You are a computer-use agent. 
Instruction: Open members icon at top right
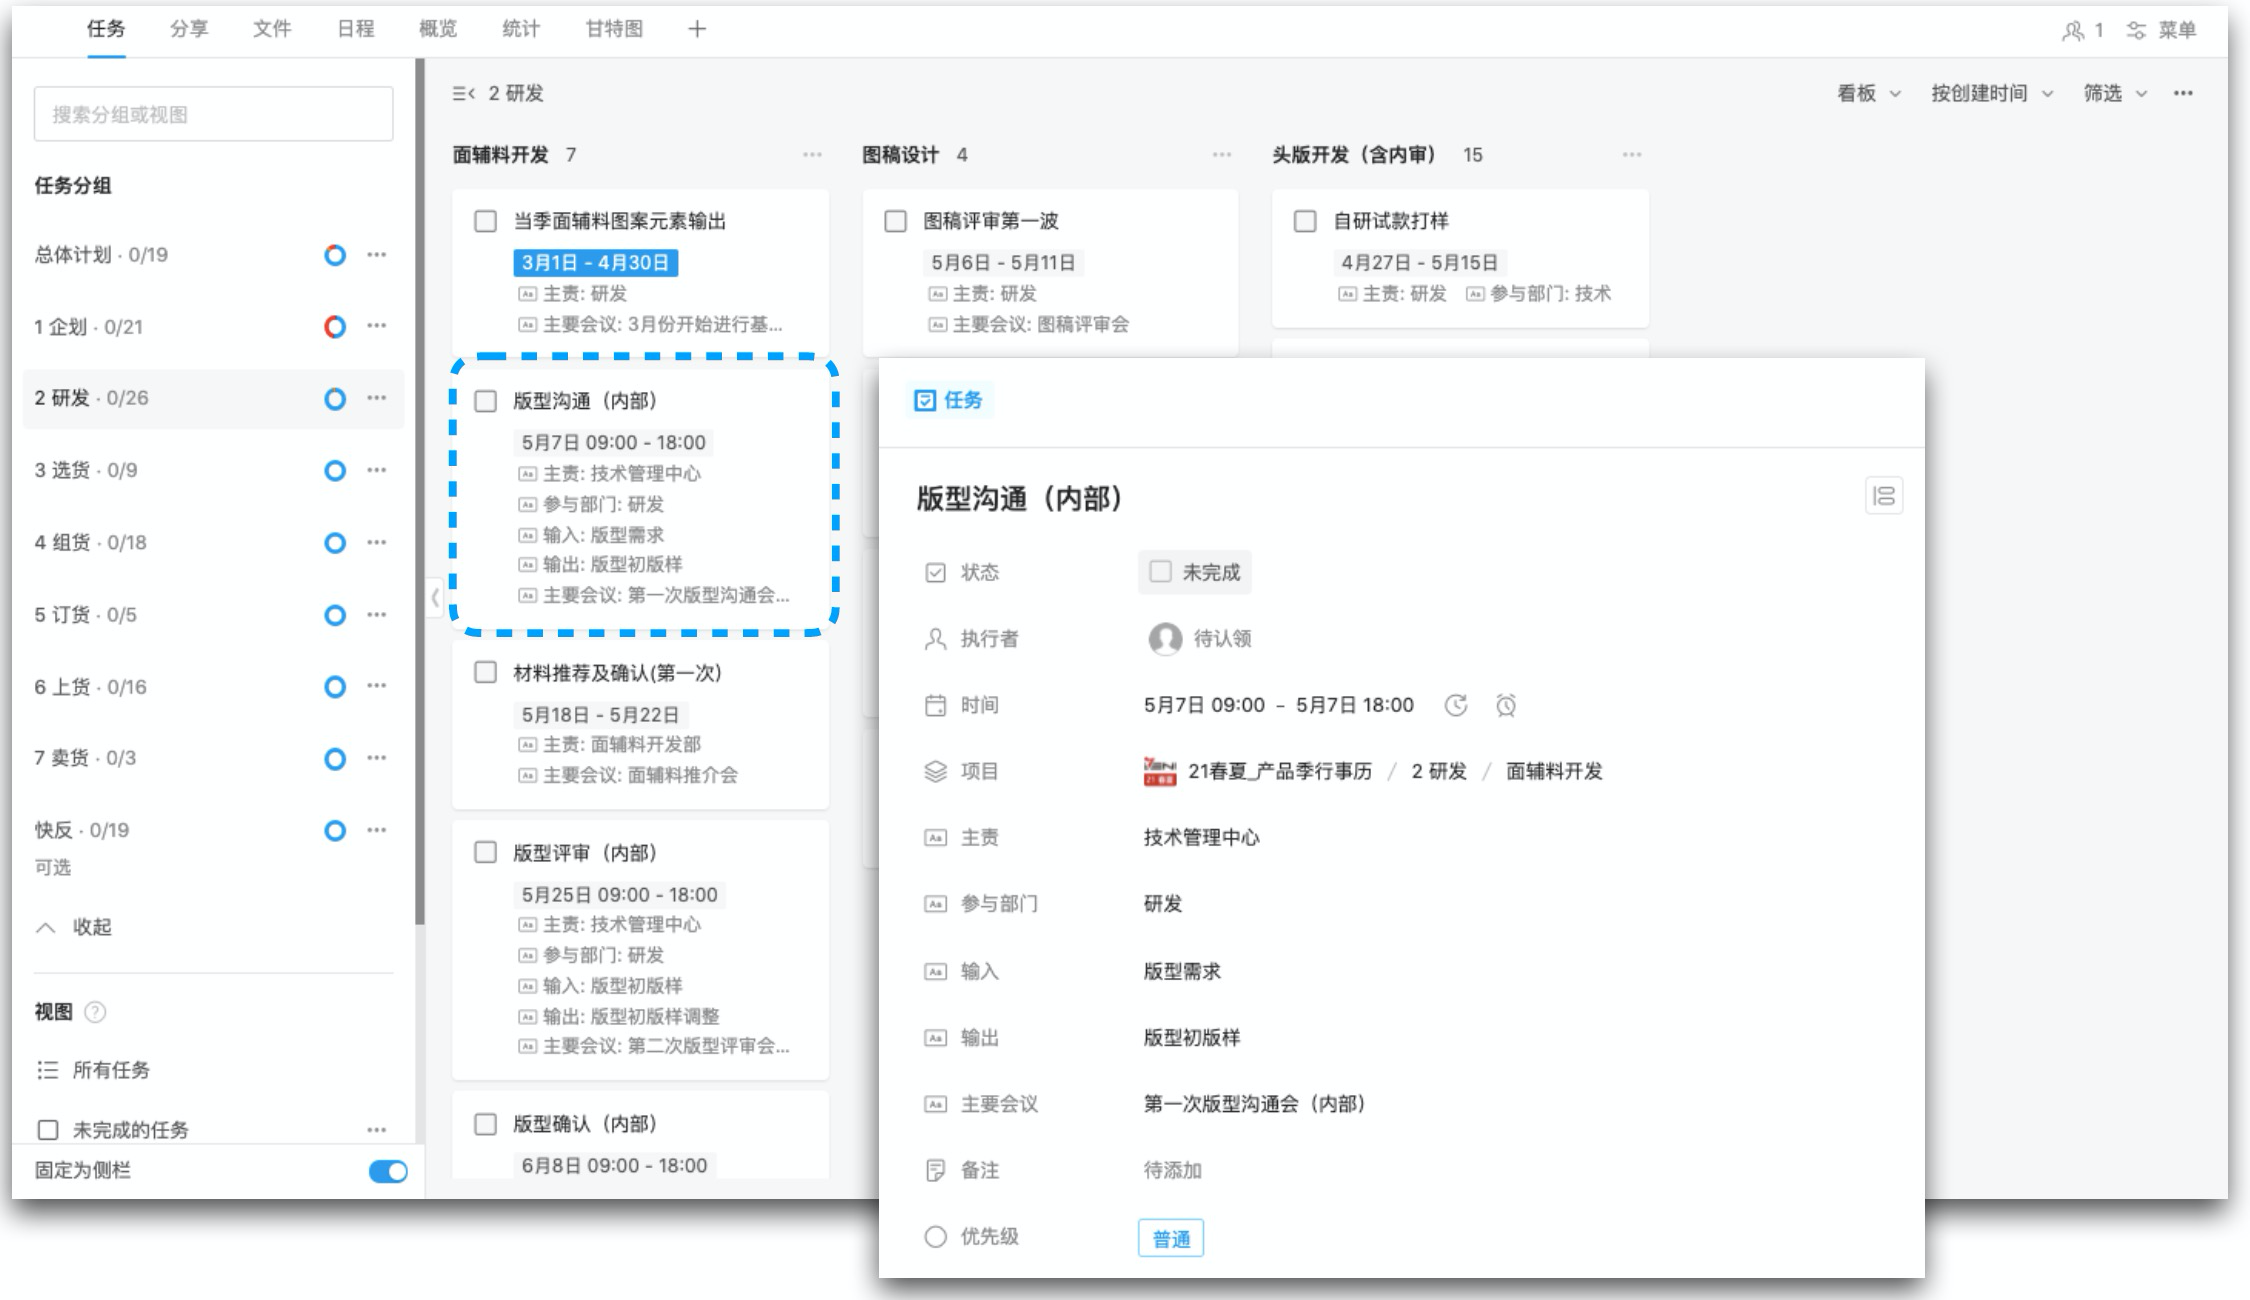pos(2073,31)
